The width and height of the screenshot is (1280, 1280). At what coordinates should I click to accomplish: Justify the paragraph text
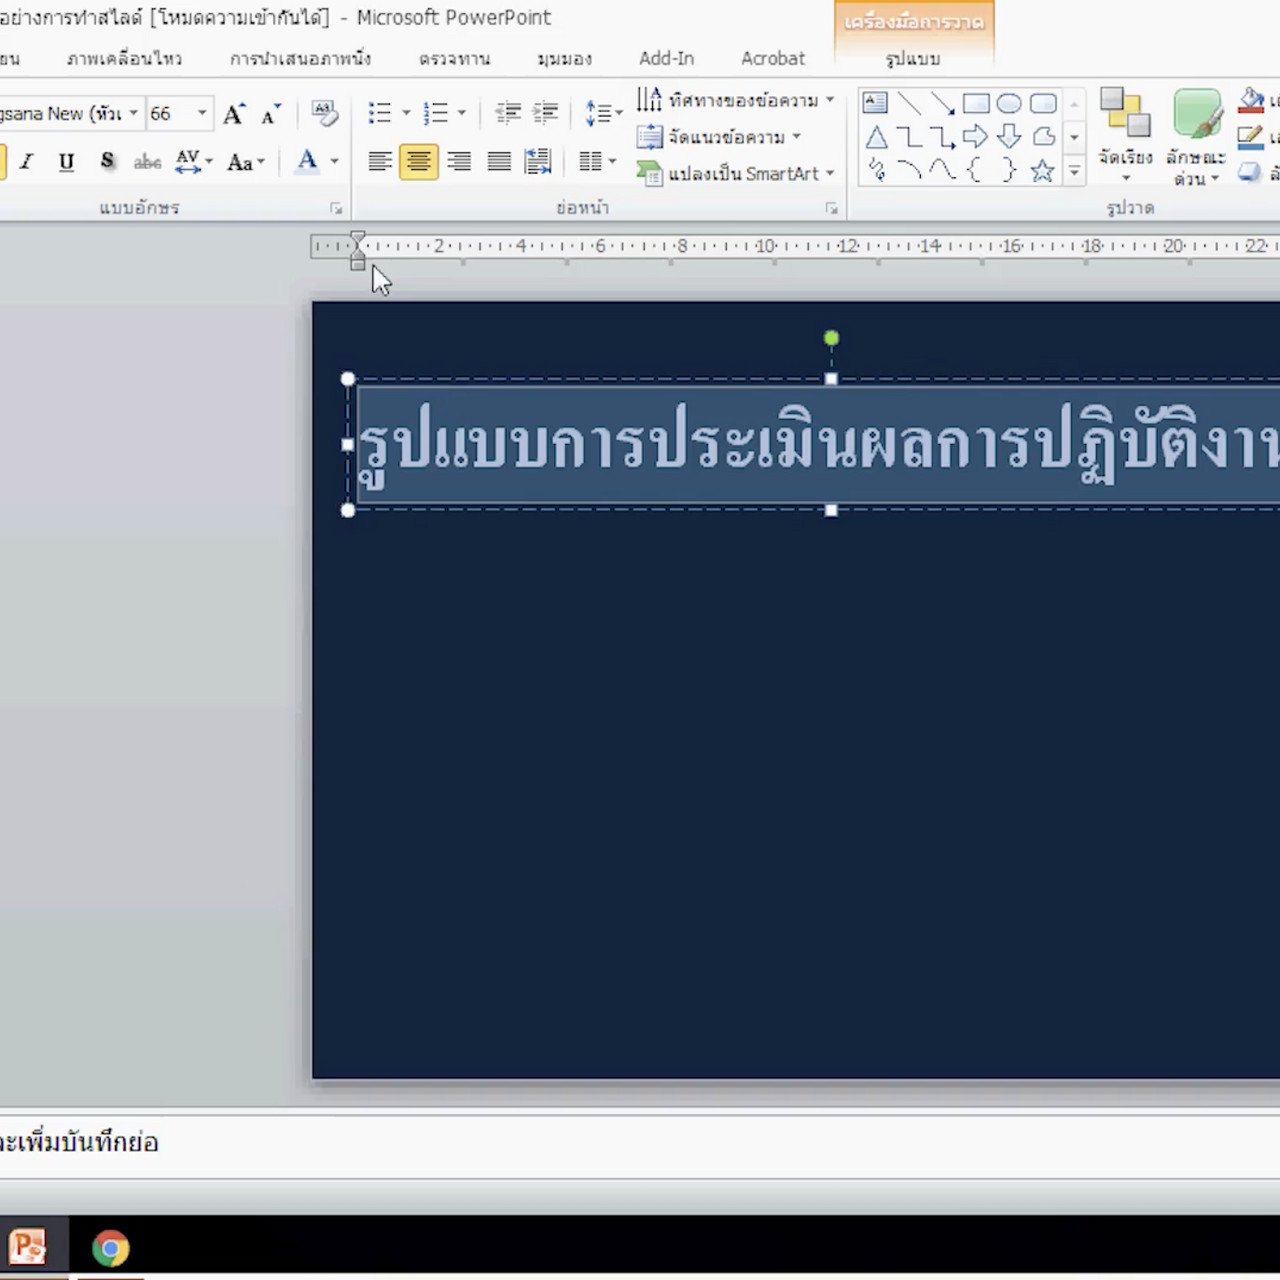point(499,161)
